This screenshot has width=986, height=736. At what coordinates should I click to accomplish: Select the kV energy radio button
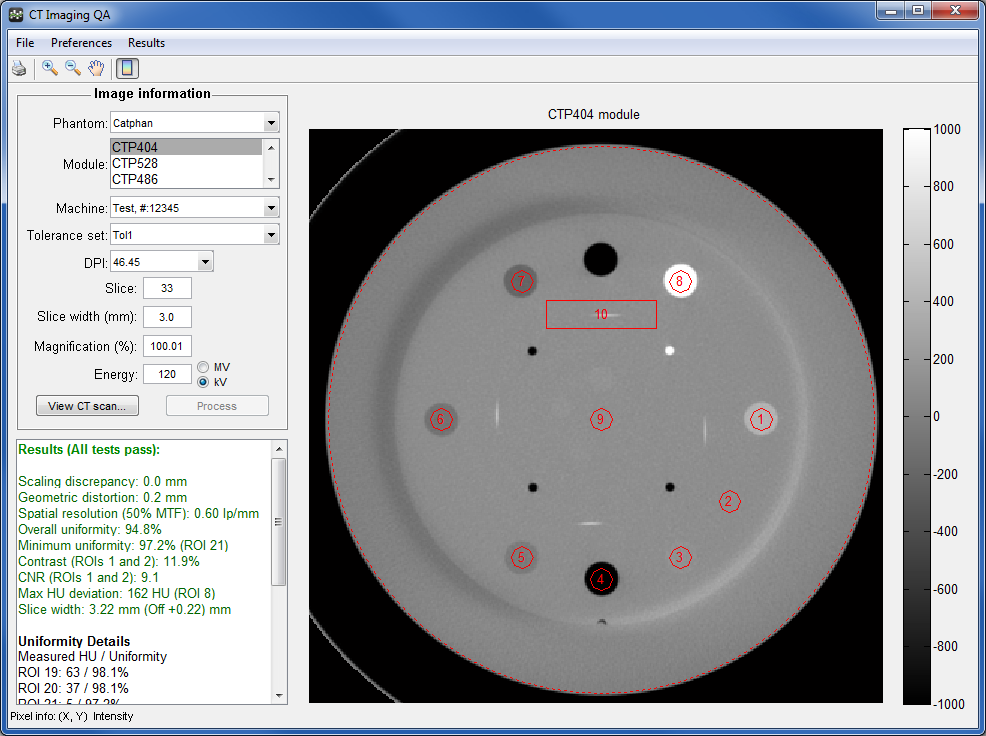(204, 382)
